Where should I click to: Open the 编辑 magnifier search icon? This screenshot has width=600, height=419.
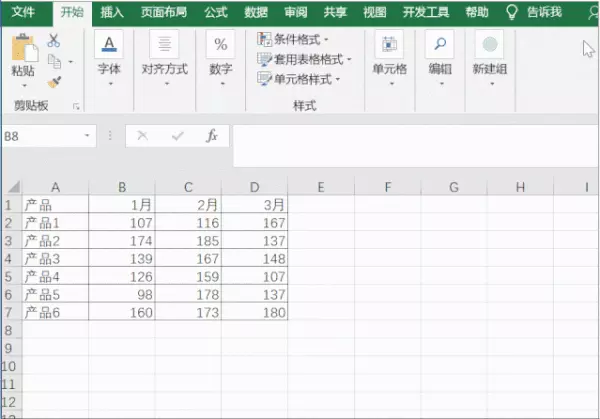(x=440, y=44)
